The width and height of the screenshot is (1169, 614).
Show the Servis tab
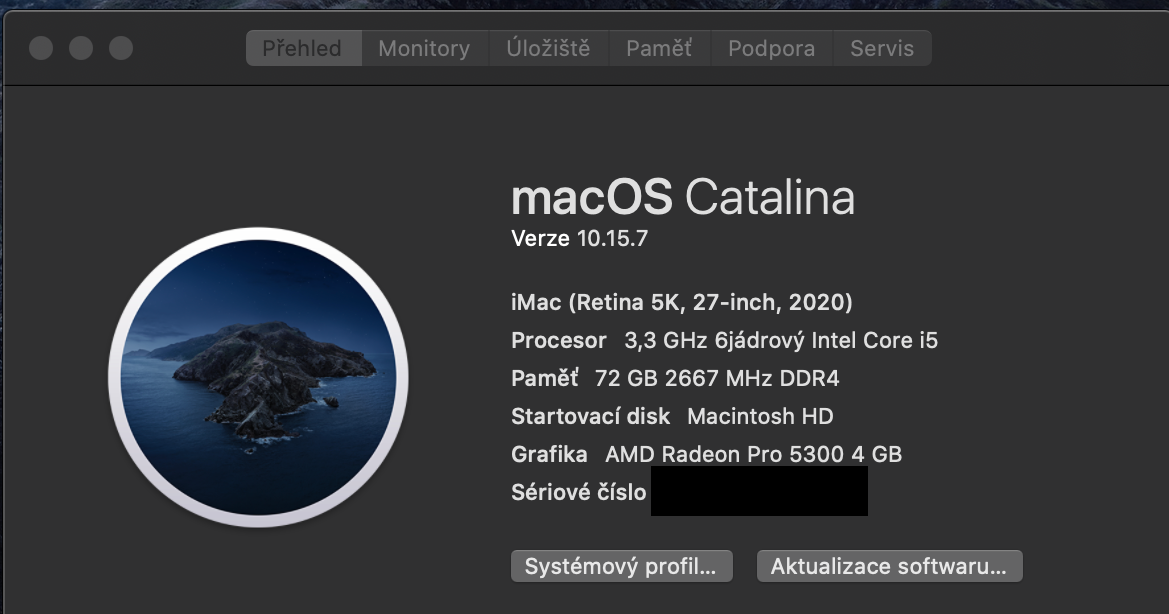pyautogui.click(x=882, y=48)
